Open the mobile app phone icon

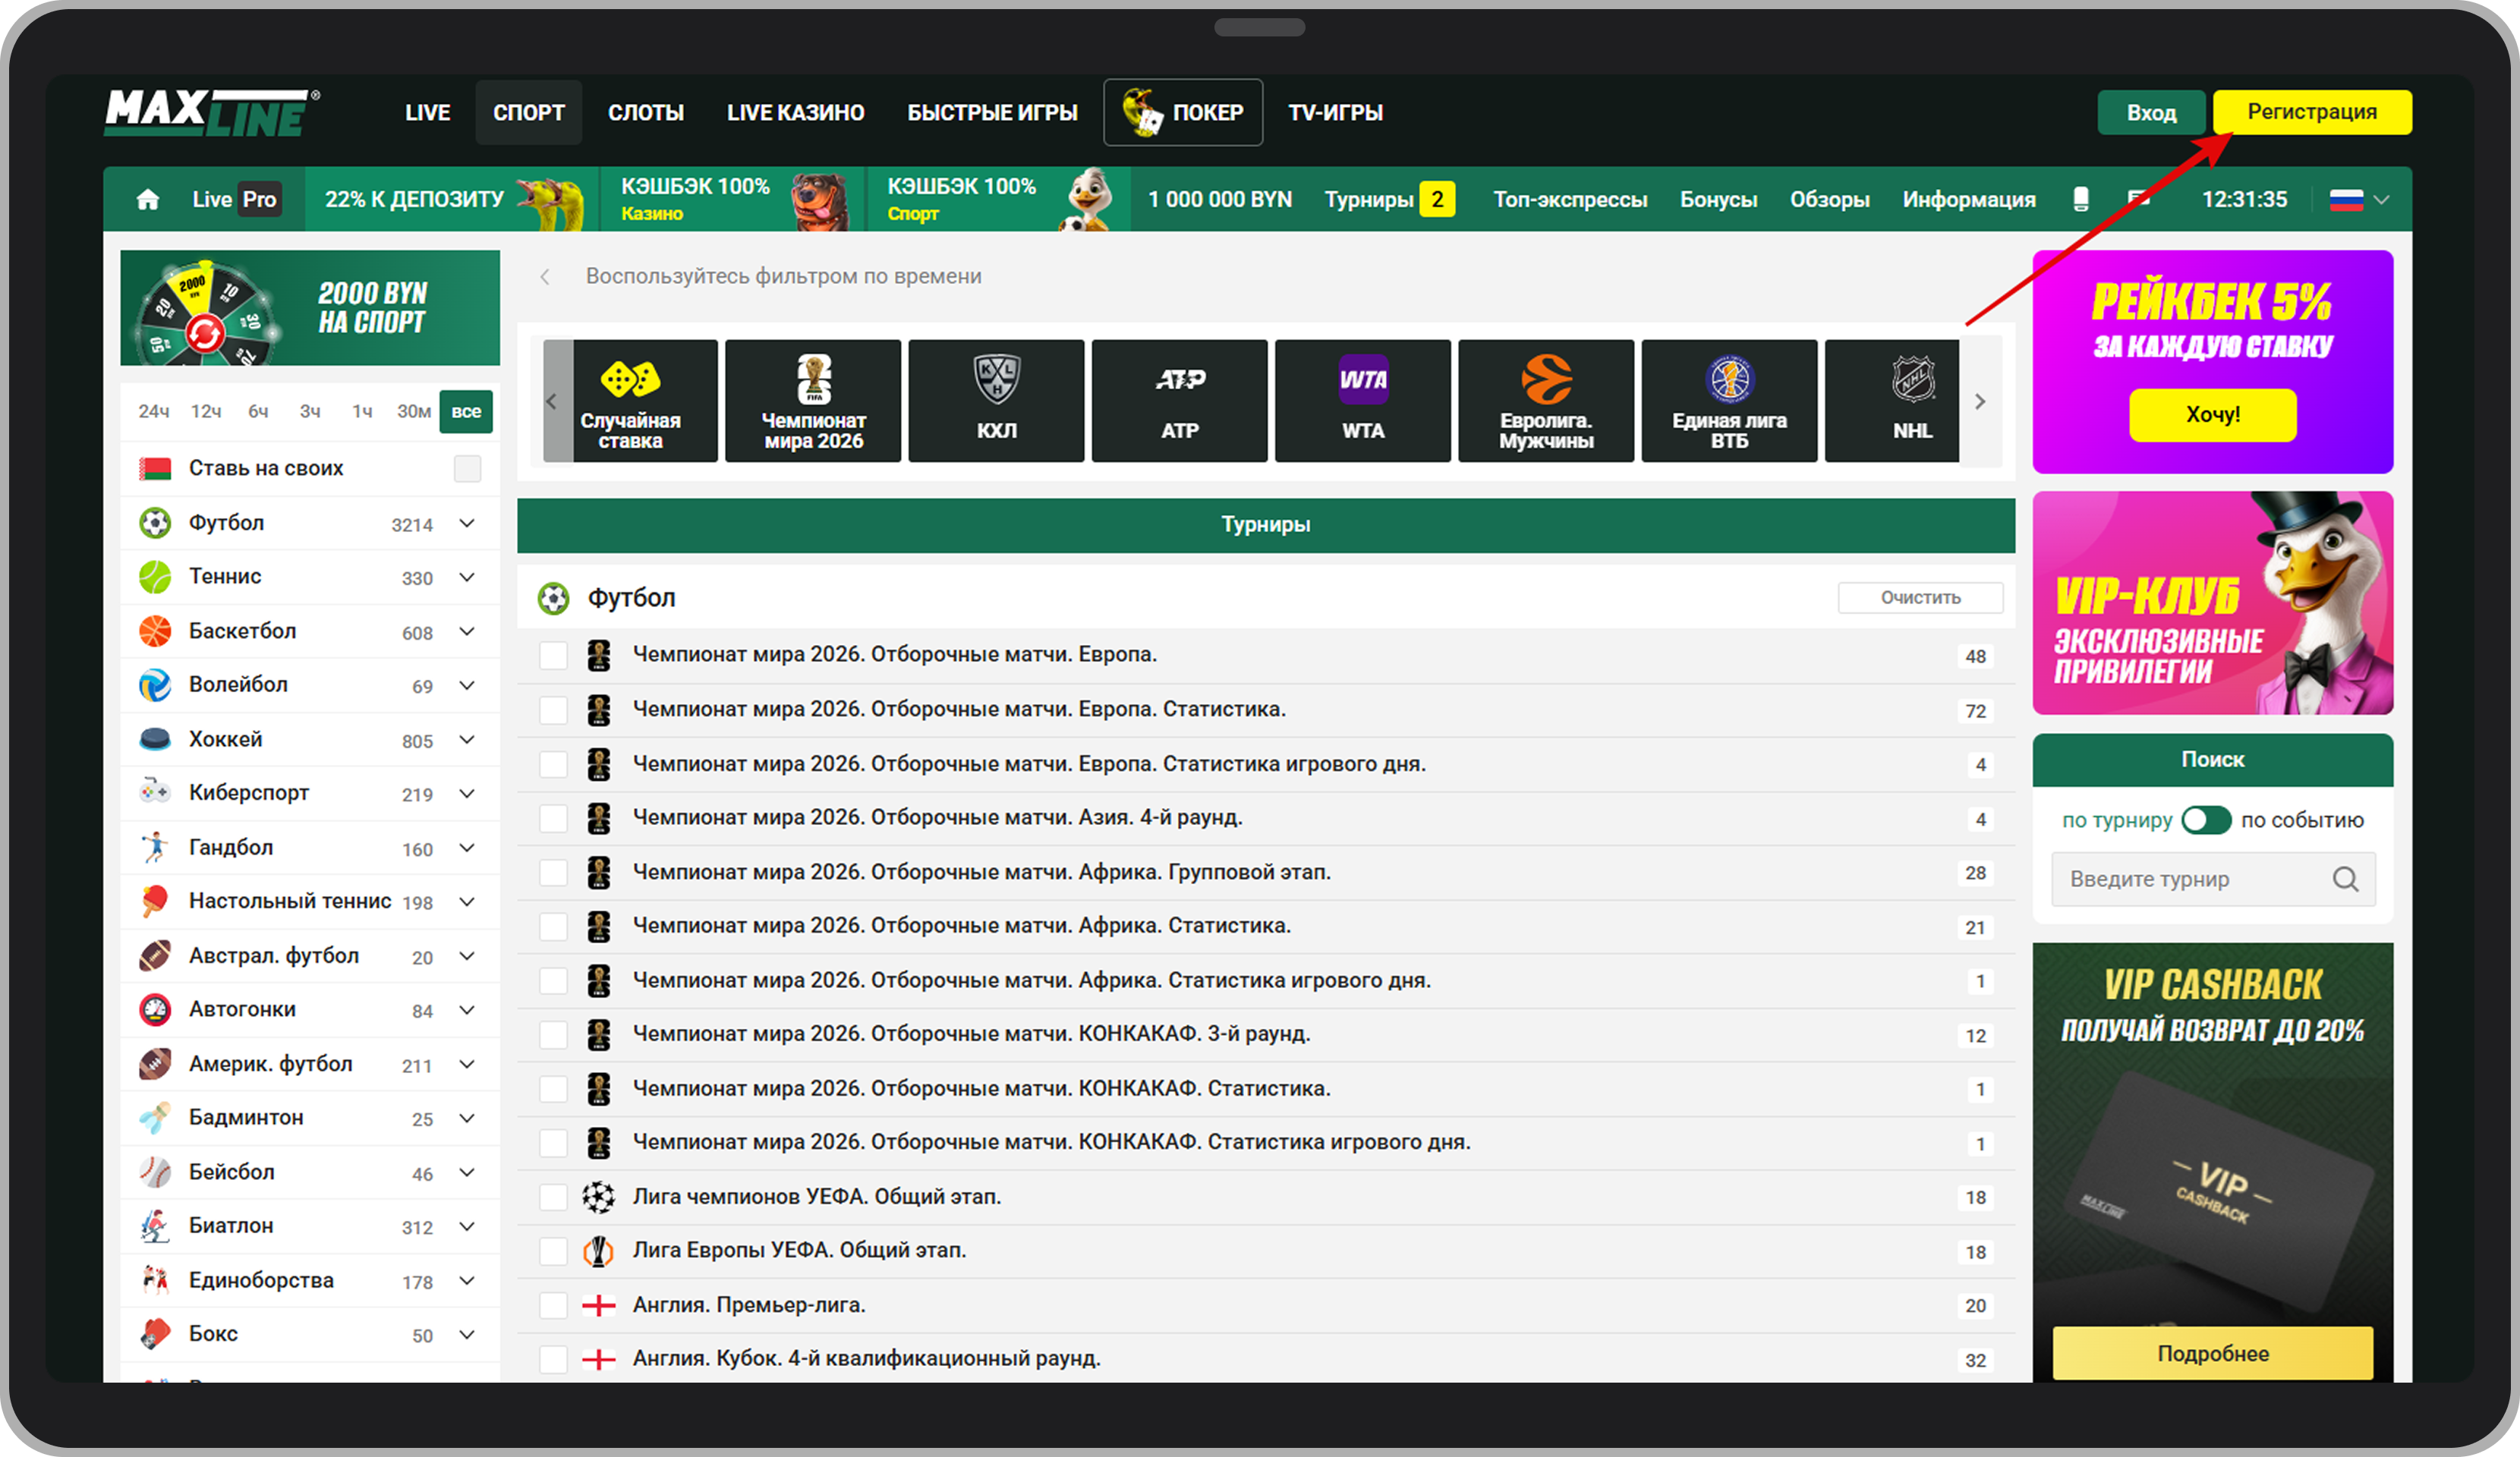click(x=2080, y=199)
